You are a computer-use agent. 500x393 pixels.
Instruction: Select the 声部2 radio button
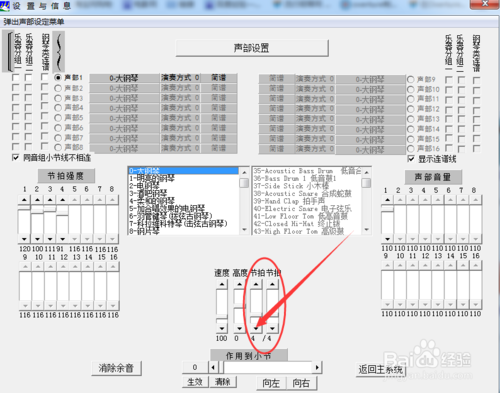58,88
